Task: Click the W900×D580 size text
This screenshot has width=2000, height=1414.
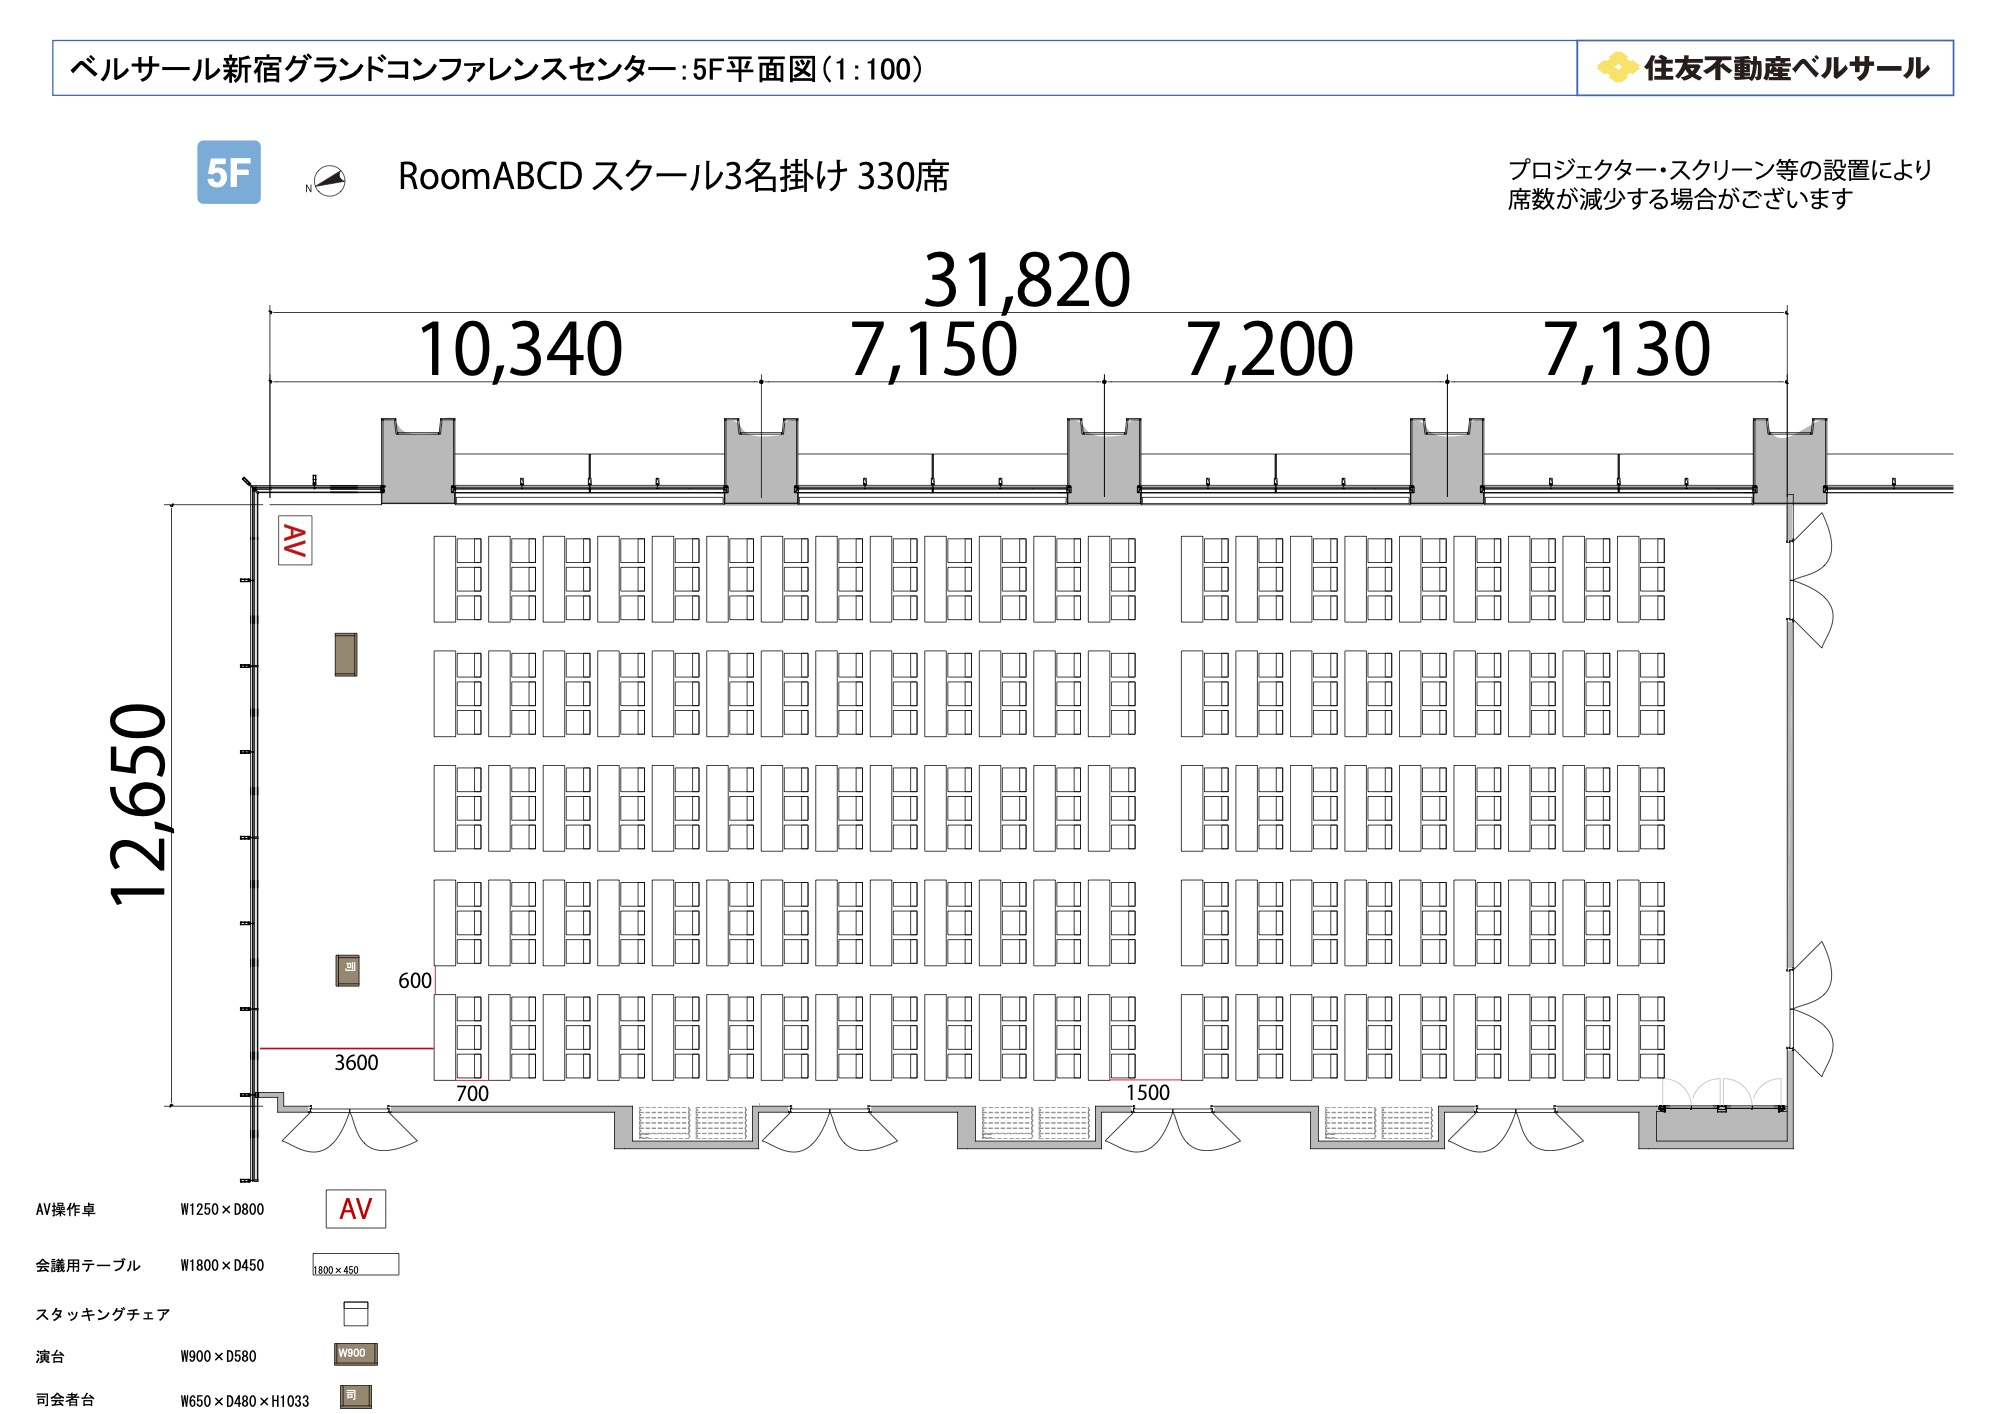Action: (x=218, y=1356)
